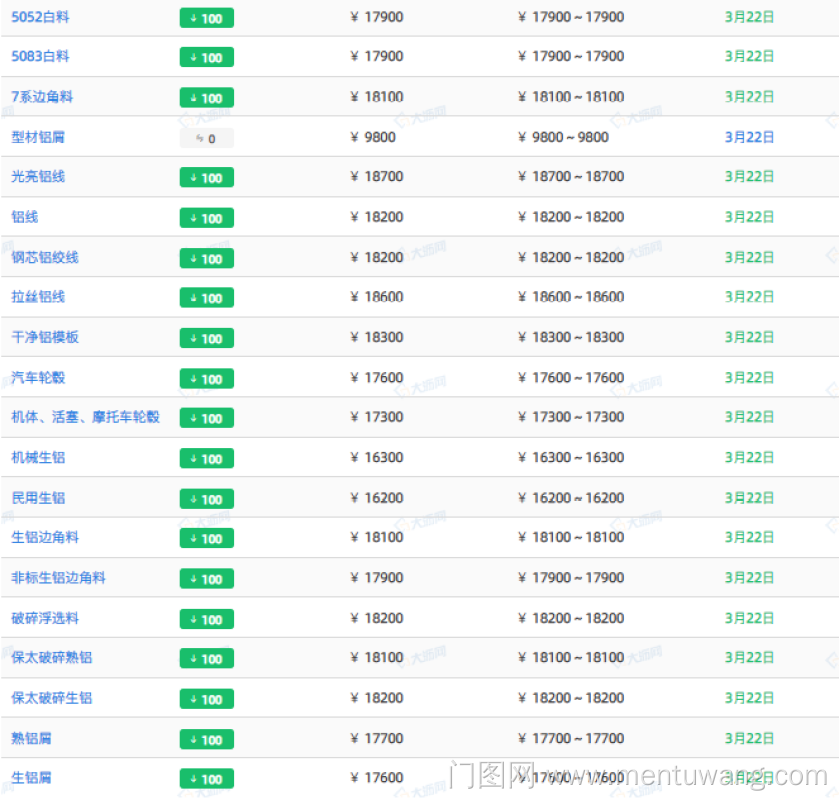
Task: Click the green change badge beside 拉丝铝线
Action: point(206,298)
